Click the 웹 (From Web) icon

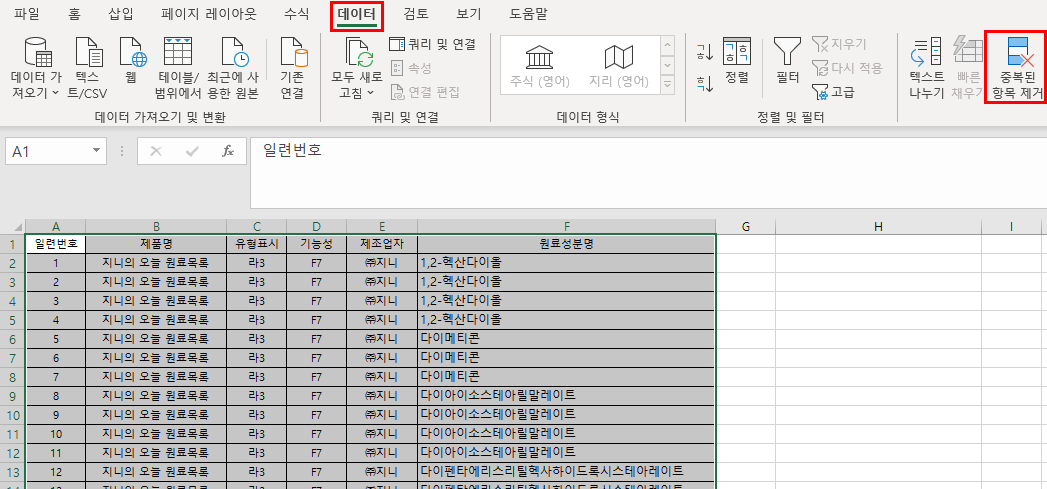[132, 52]
